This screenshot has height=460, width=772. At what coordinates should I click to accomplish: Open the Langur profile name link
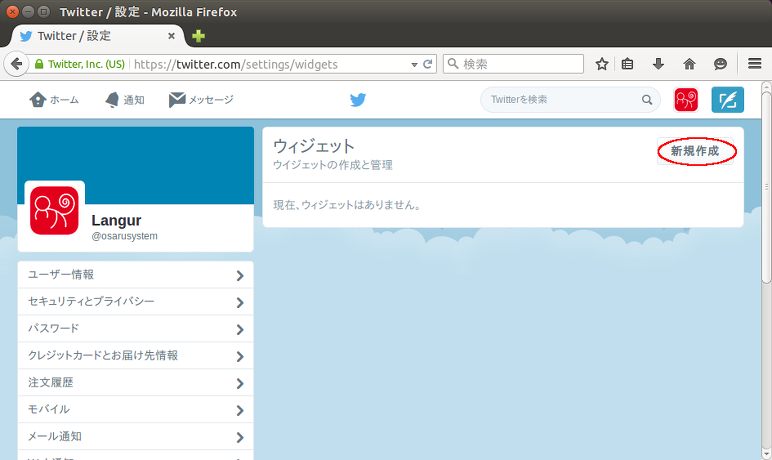[x=116, y=220]
